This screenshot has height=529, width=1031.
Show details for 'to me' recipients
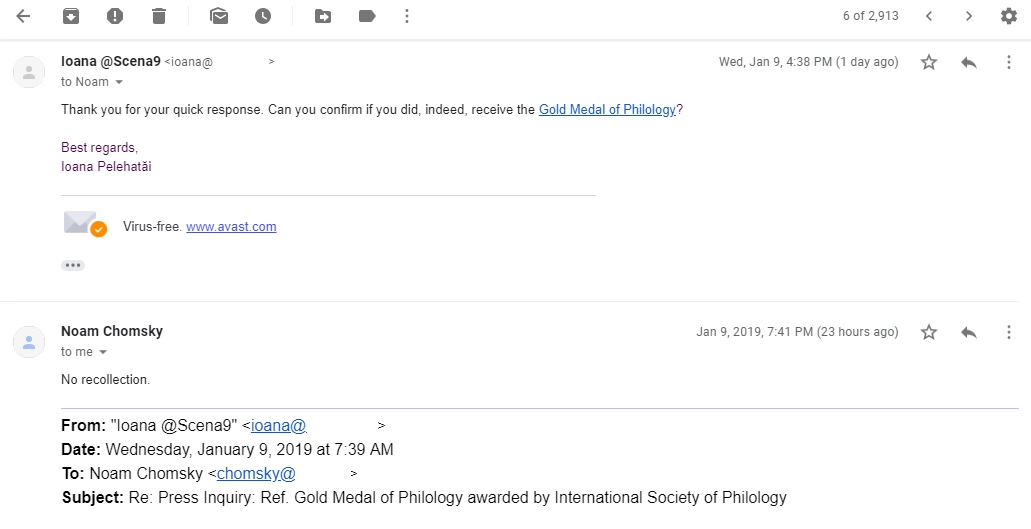(102, 352)
